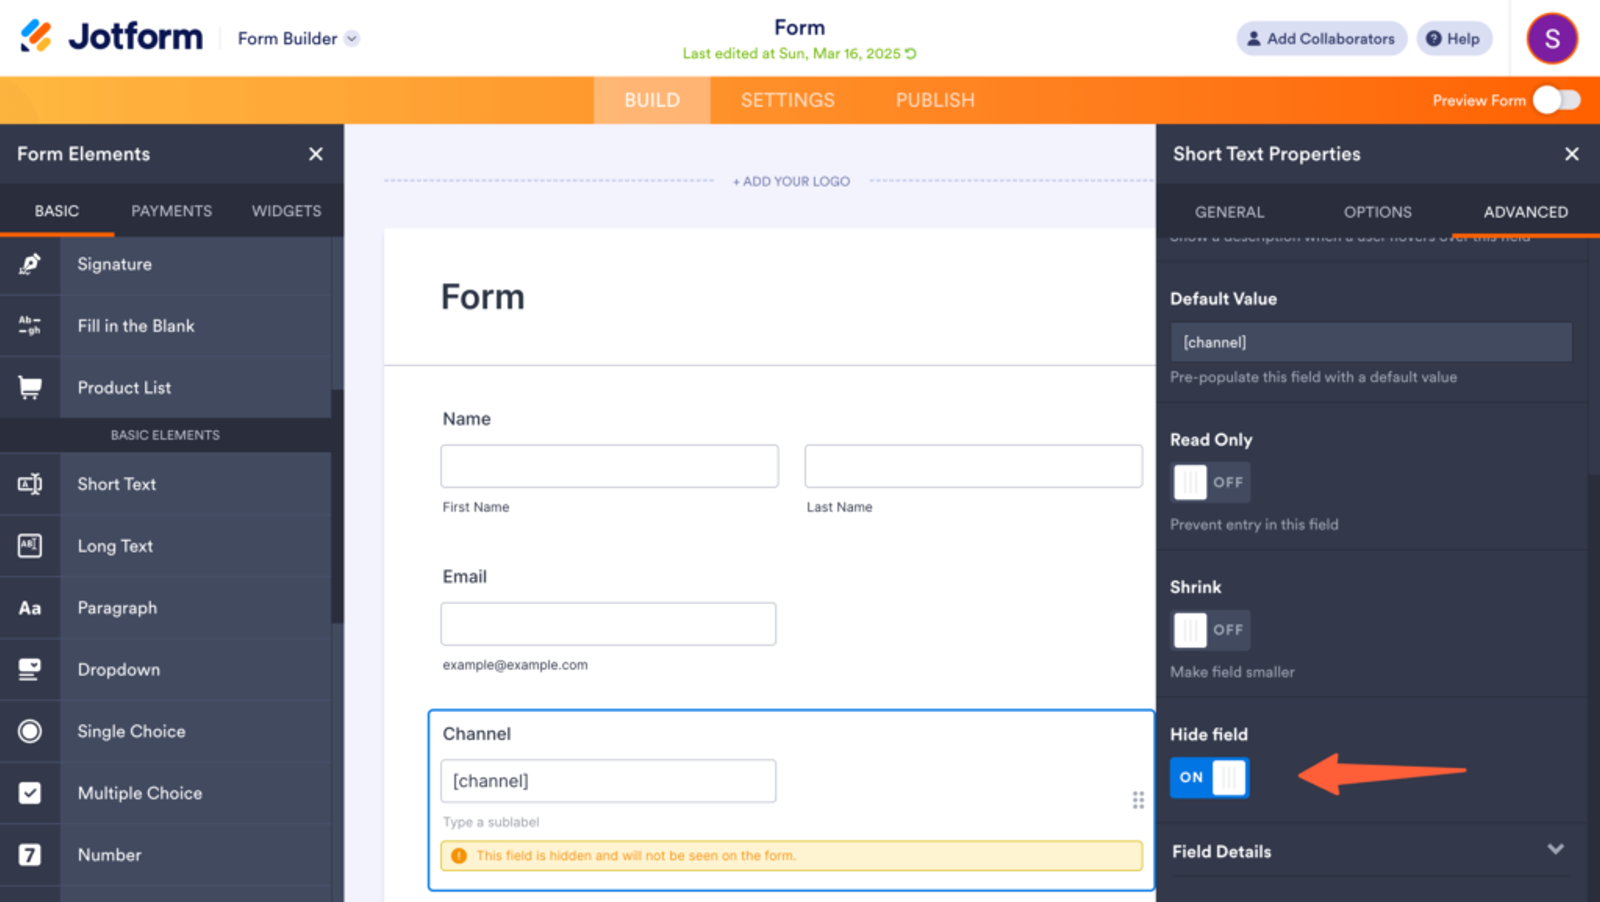This screenshot has height=902, width=1600.
Task: Click the Jotform logo icon
Action: click(x=36, y=36)
